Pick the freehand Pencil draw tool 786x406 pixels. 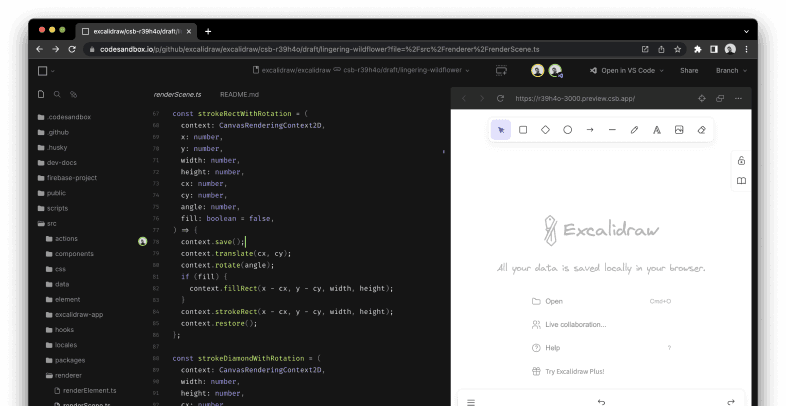[x=634, y=130]
